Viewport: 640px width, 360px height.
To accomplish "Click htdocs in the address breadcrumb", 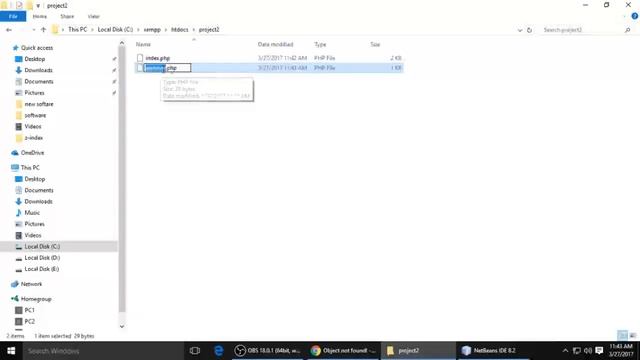I will pos(180,30).
